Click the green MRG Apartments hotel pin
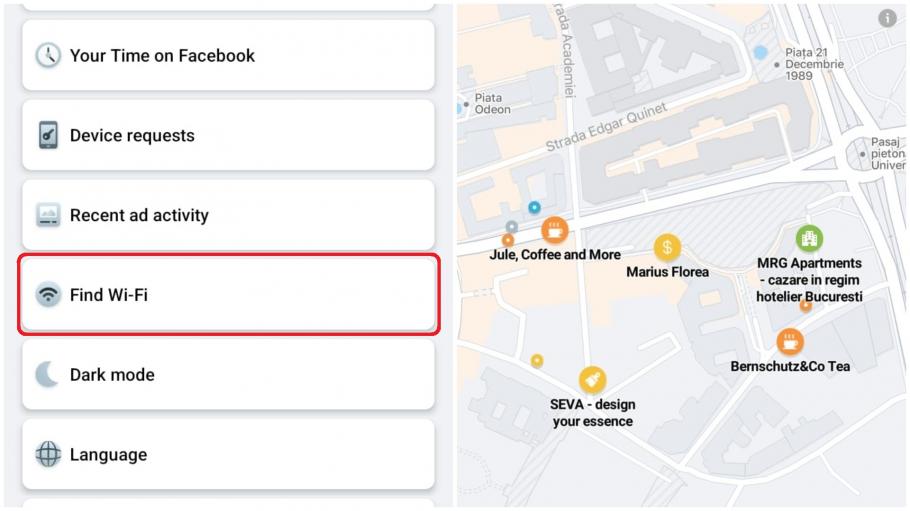Viewport: 910px width, 511px height. click(809, 238)
